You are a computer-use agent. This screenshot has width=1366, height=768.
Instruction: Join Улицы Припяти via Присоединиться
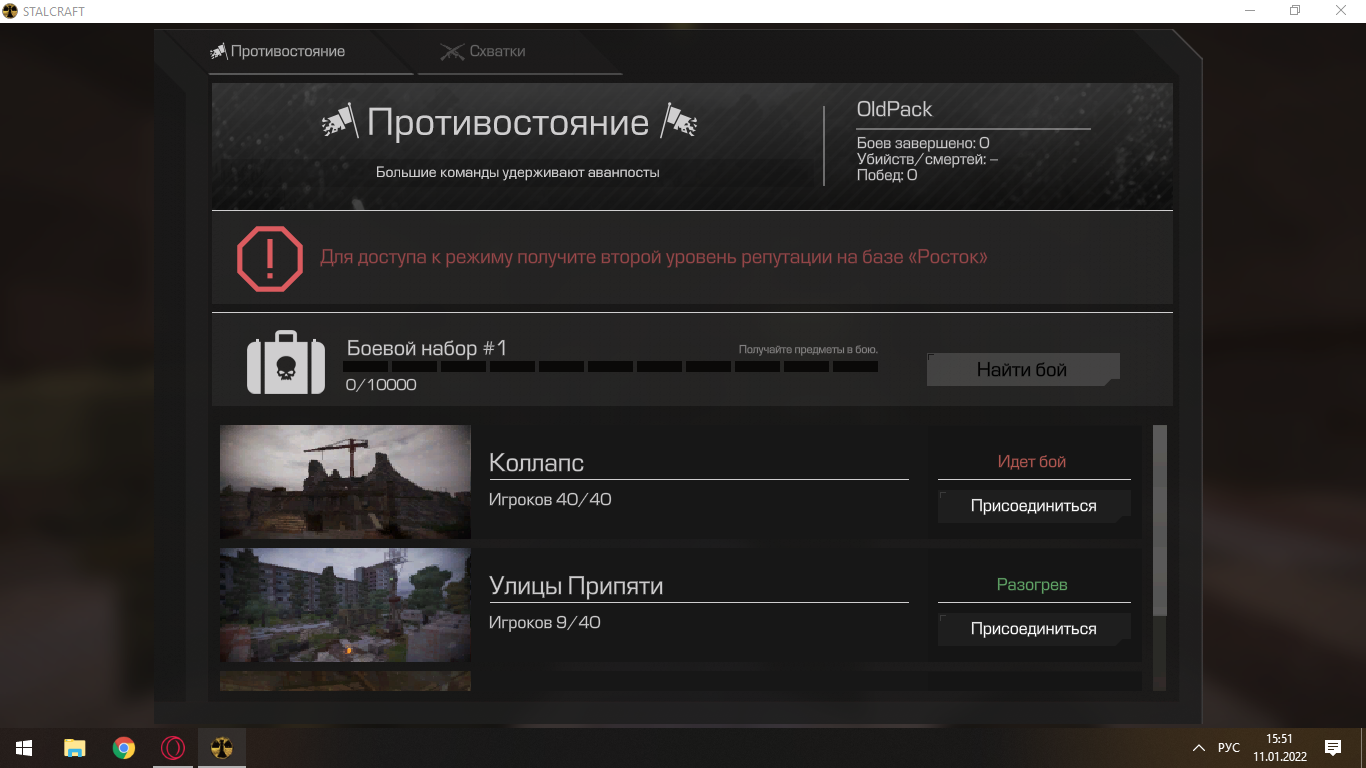(1034, 629)
